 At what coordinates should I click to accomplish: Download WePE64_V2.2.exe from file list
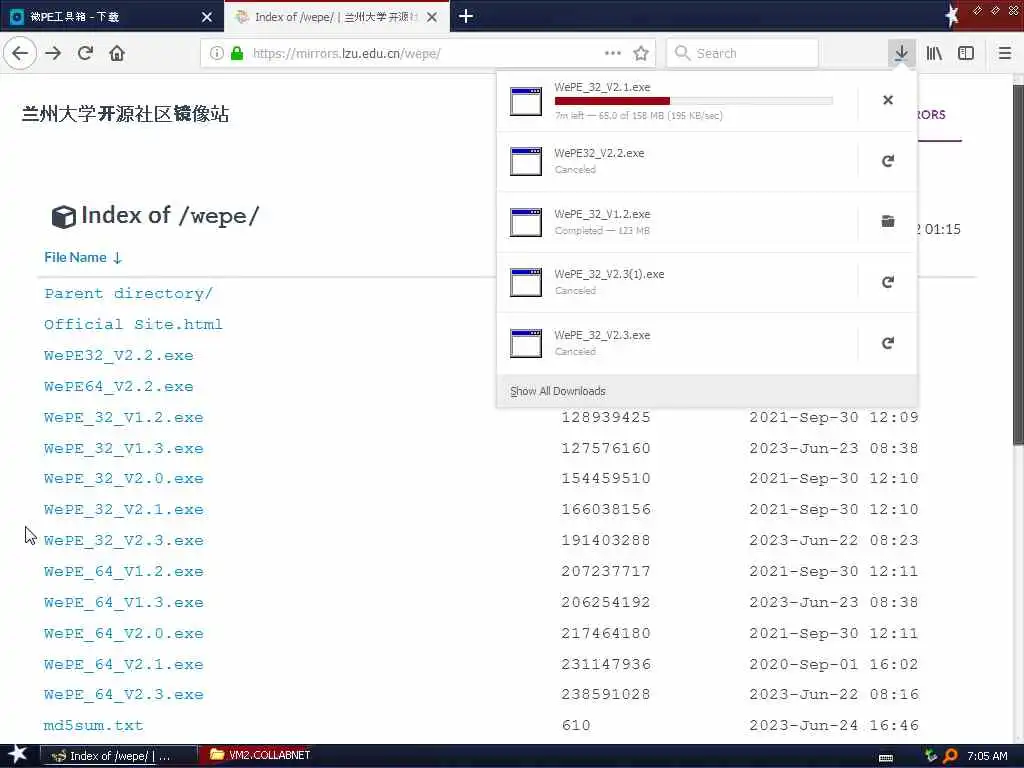[119, 386]
